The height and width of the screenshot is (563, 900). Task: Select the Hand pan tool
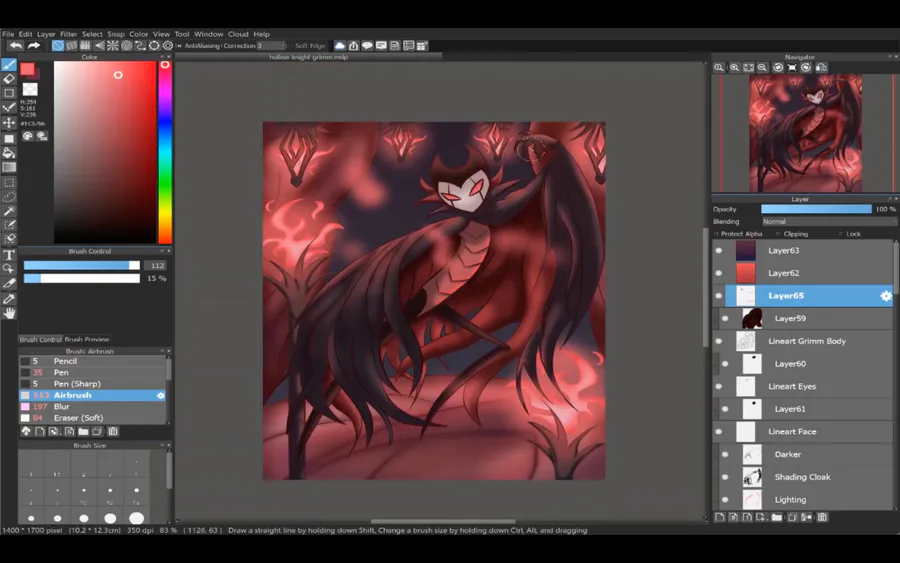click(9, 313)
